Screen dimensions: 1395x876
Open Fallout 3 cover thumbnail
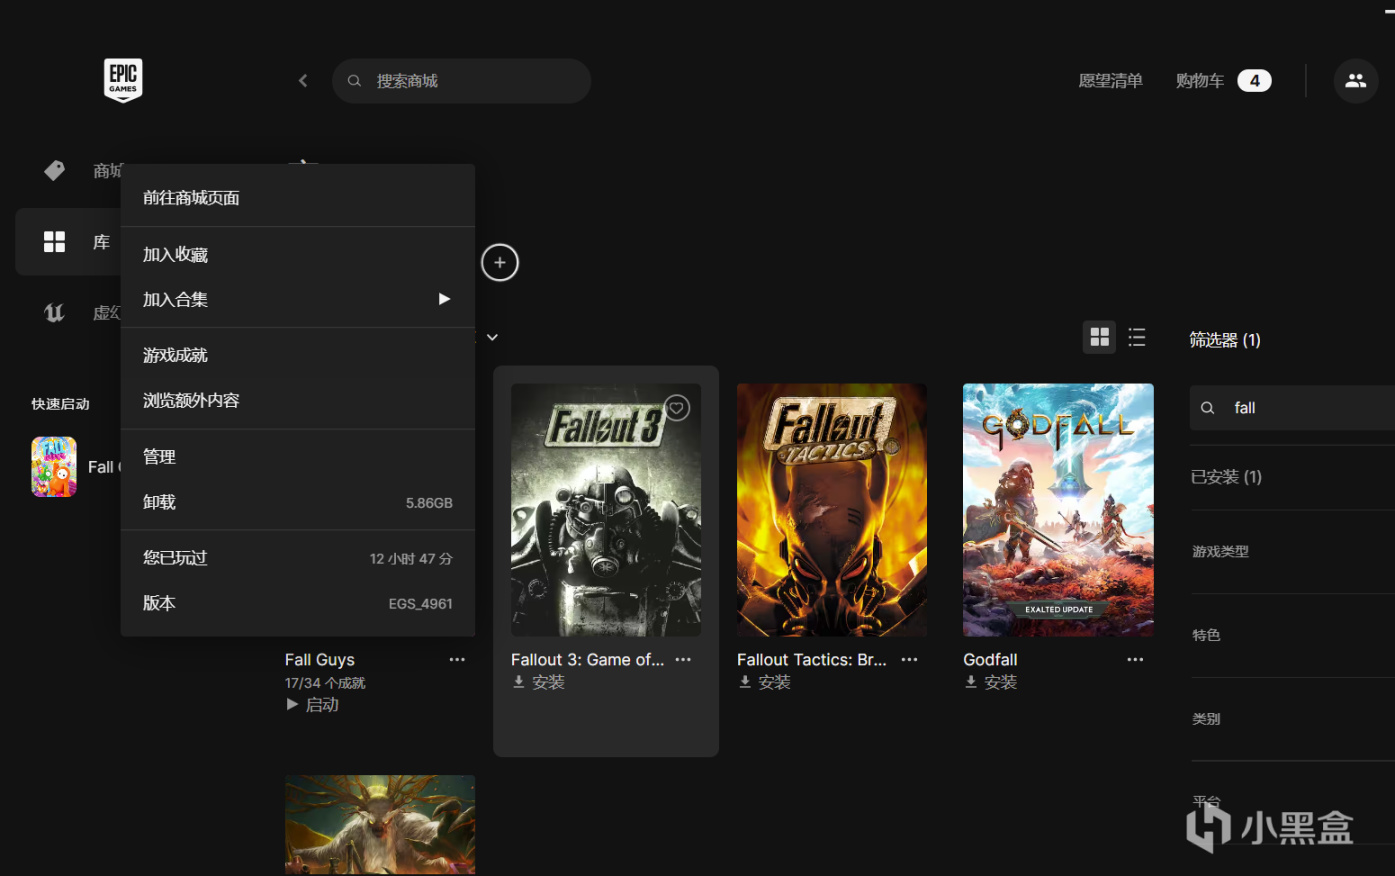606,510
